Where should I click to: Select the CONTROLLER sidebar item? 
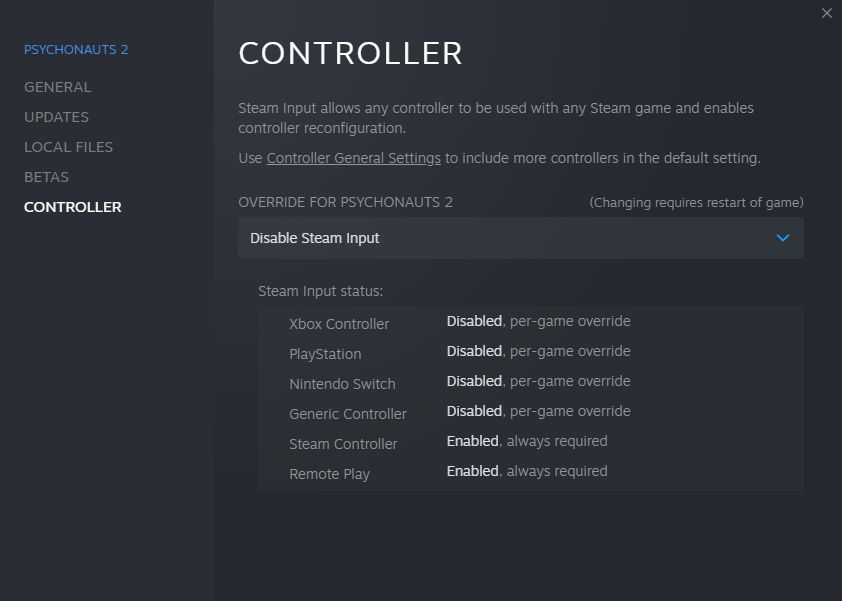(x=72, y=207)
